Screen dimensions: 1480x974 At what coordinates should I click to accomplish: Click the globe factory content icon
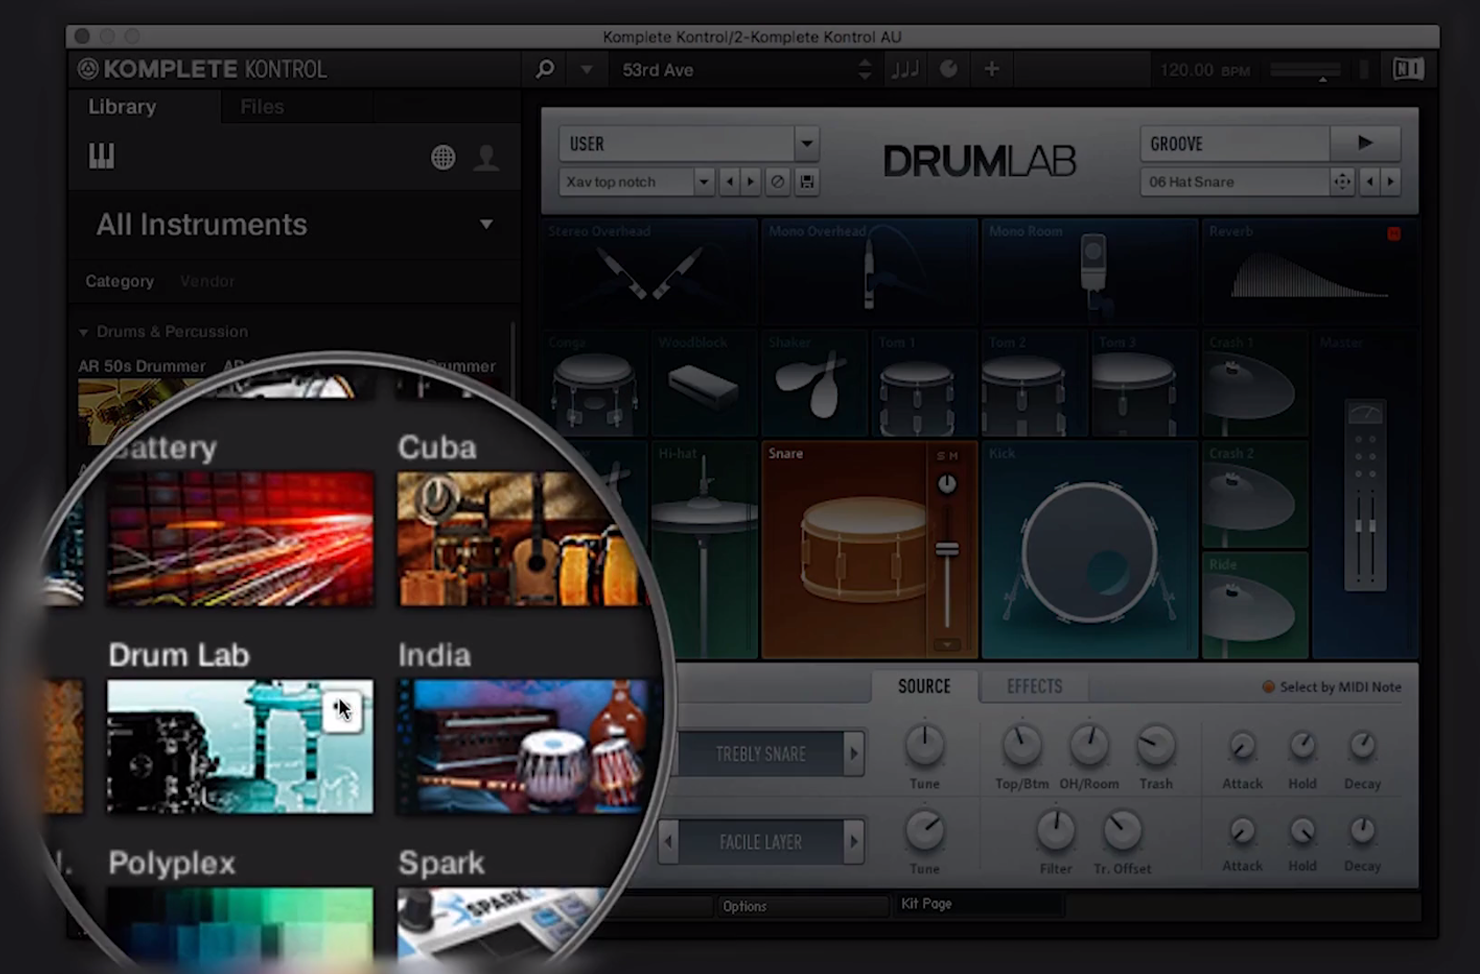[443, 157]
